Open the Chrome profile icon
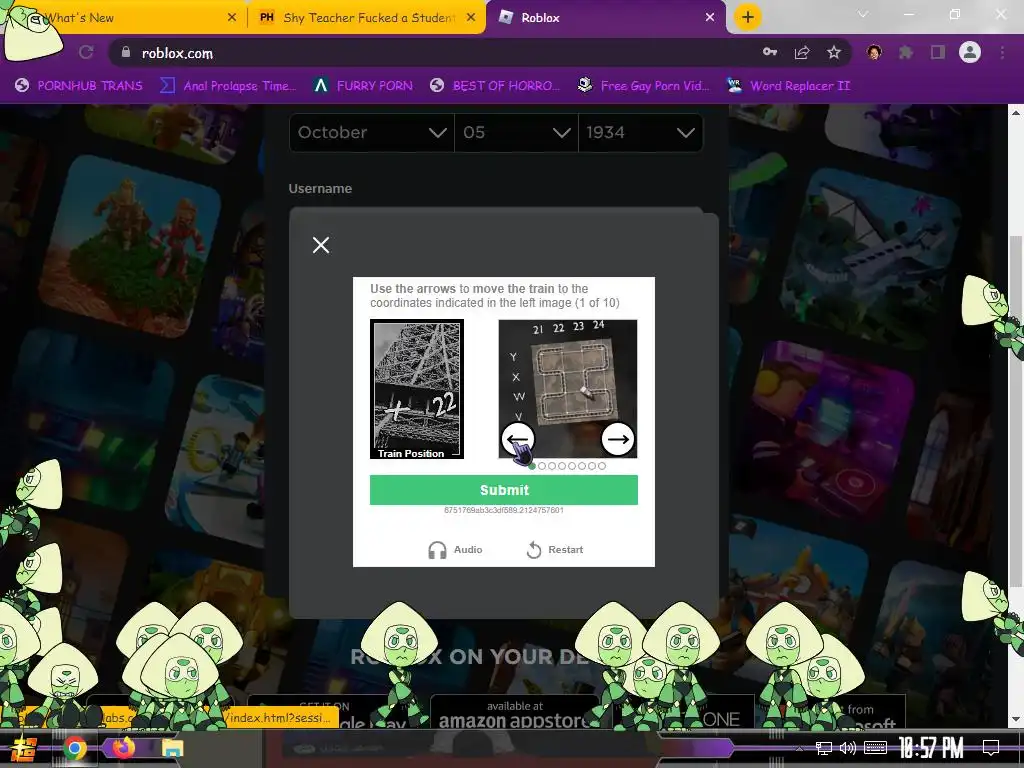This screenshot has width=1024, height=768. (970, 52)
